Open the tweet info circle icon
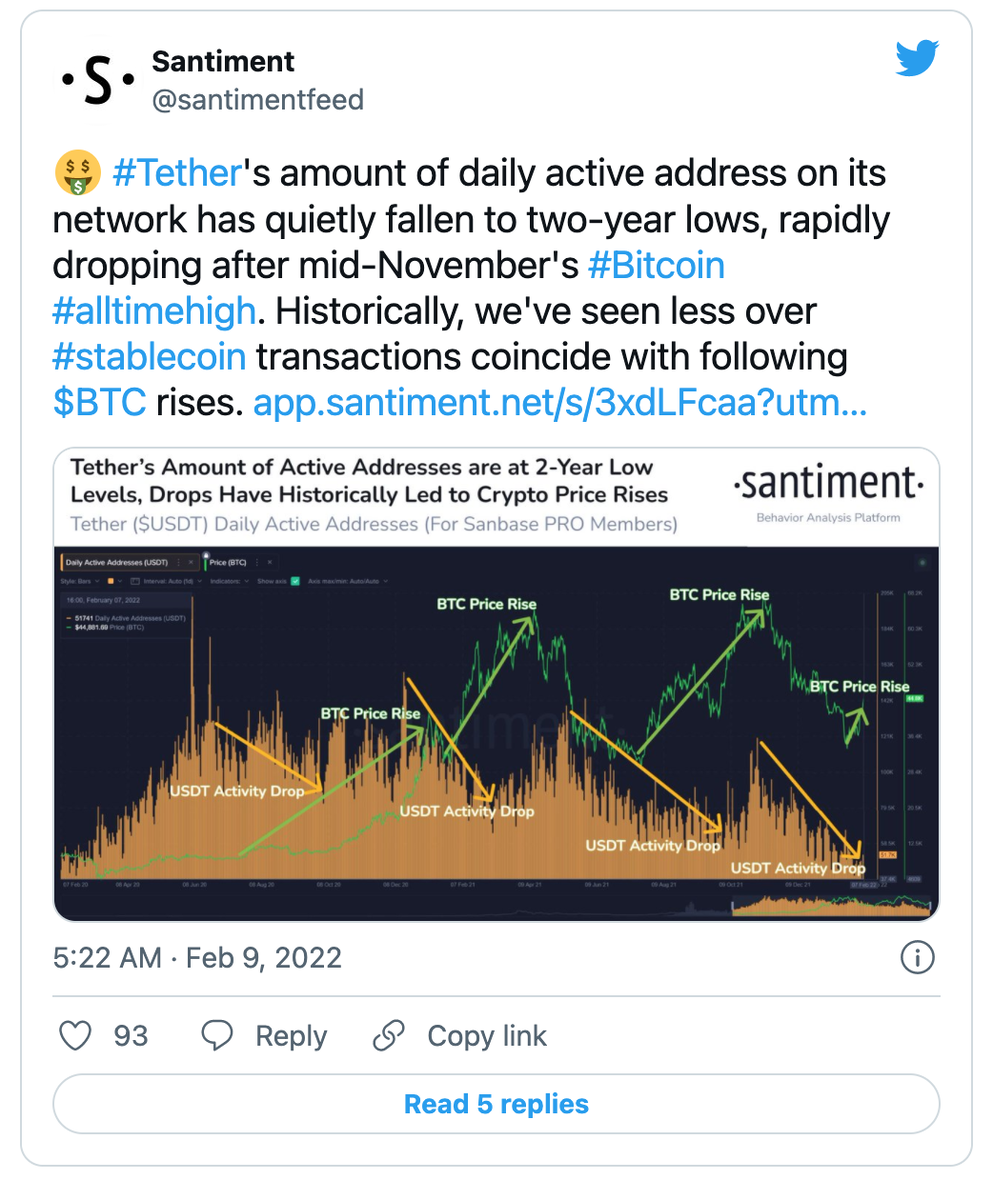Screen dimensions: 993x1200 point(917,957)
